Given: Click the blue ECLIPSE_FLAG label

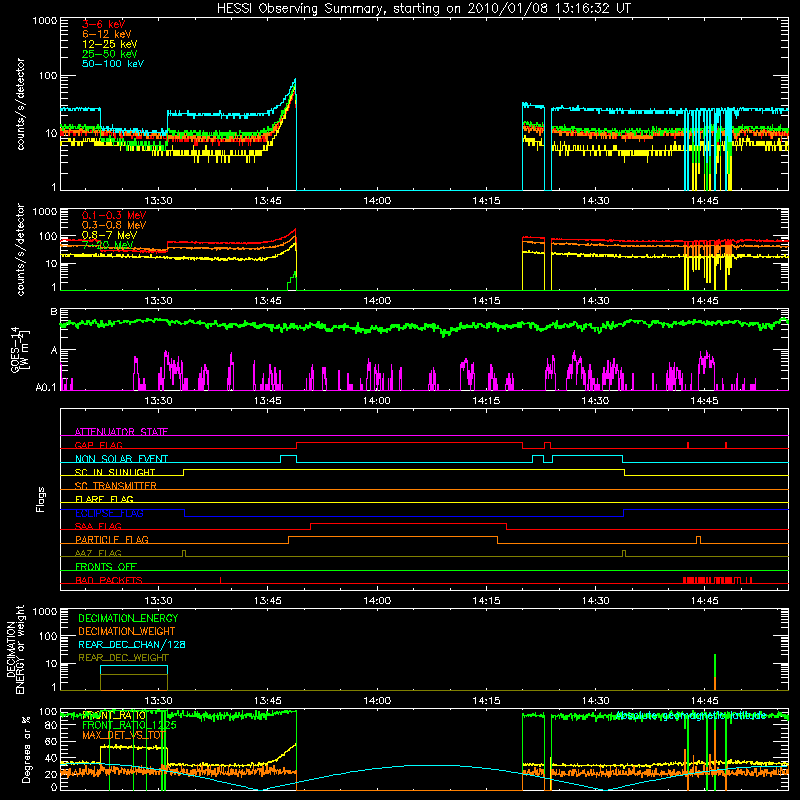Looking at the screenshot, I should pos(109,513).
